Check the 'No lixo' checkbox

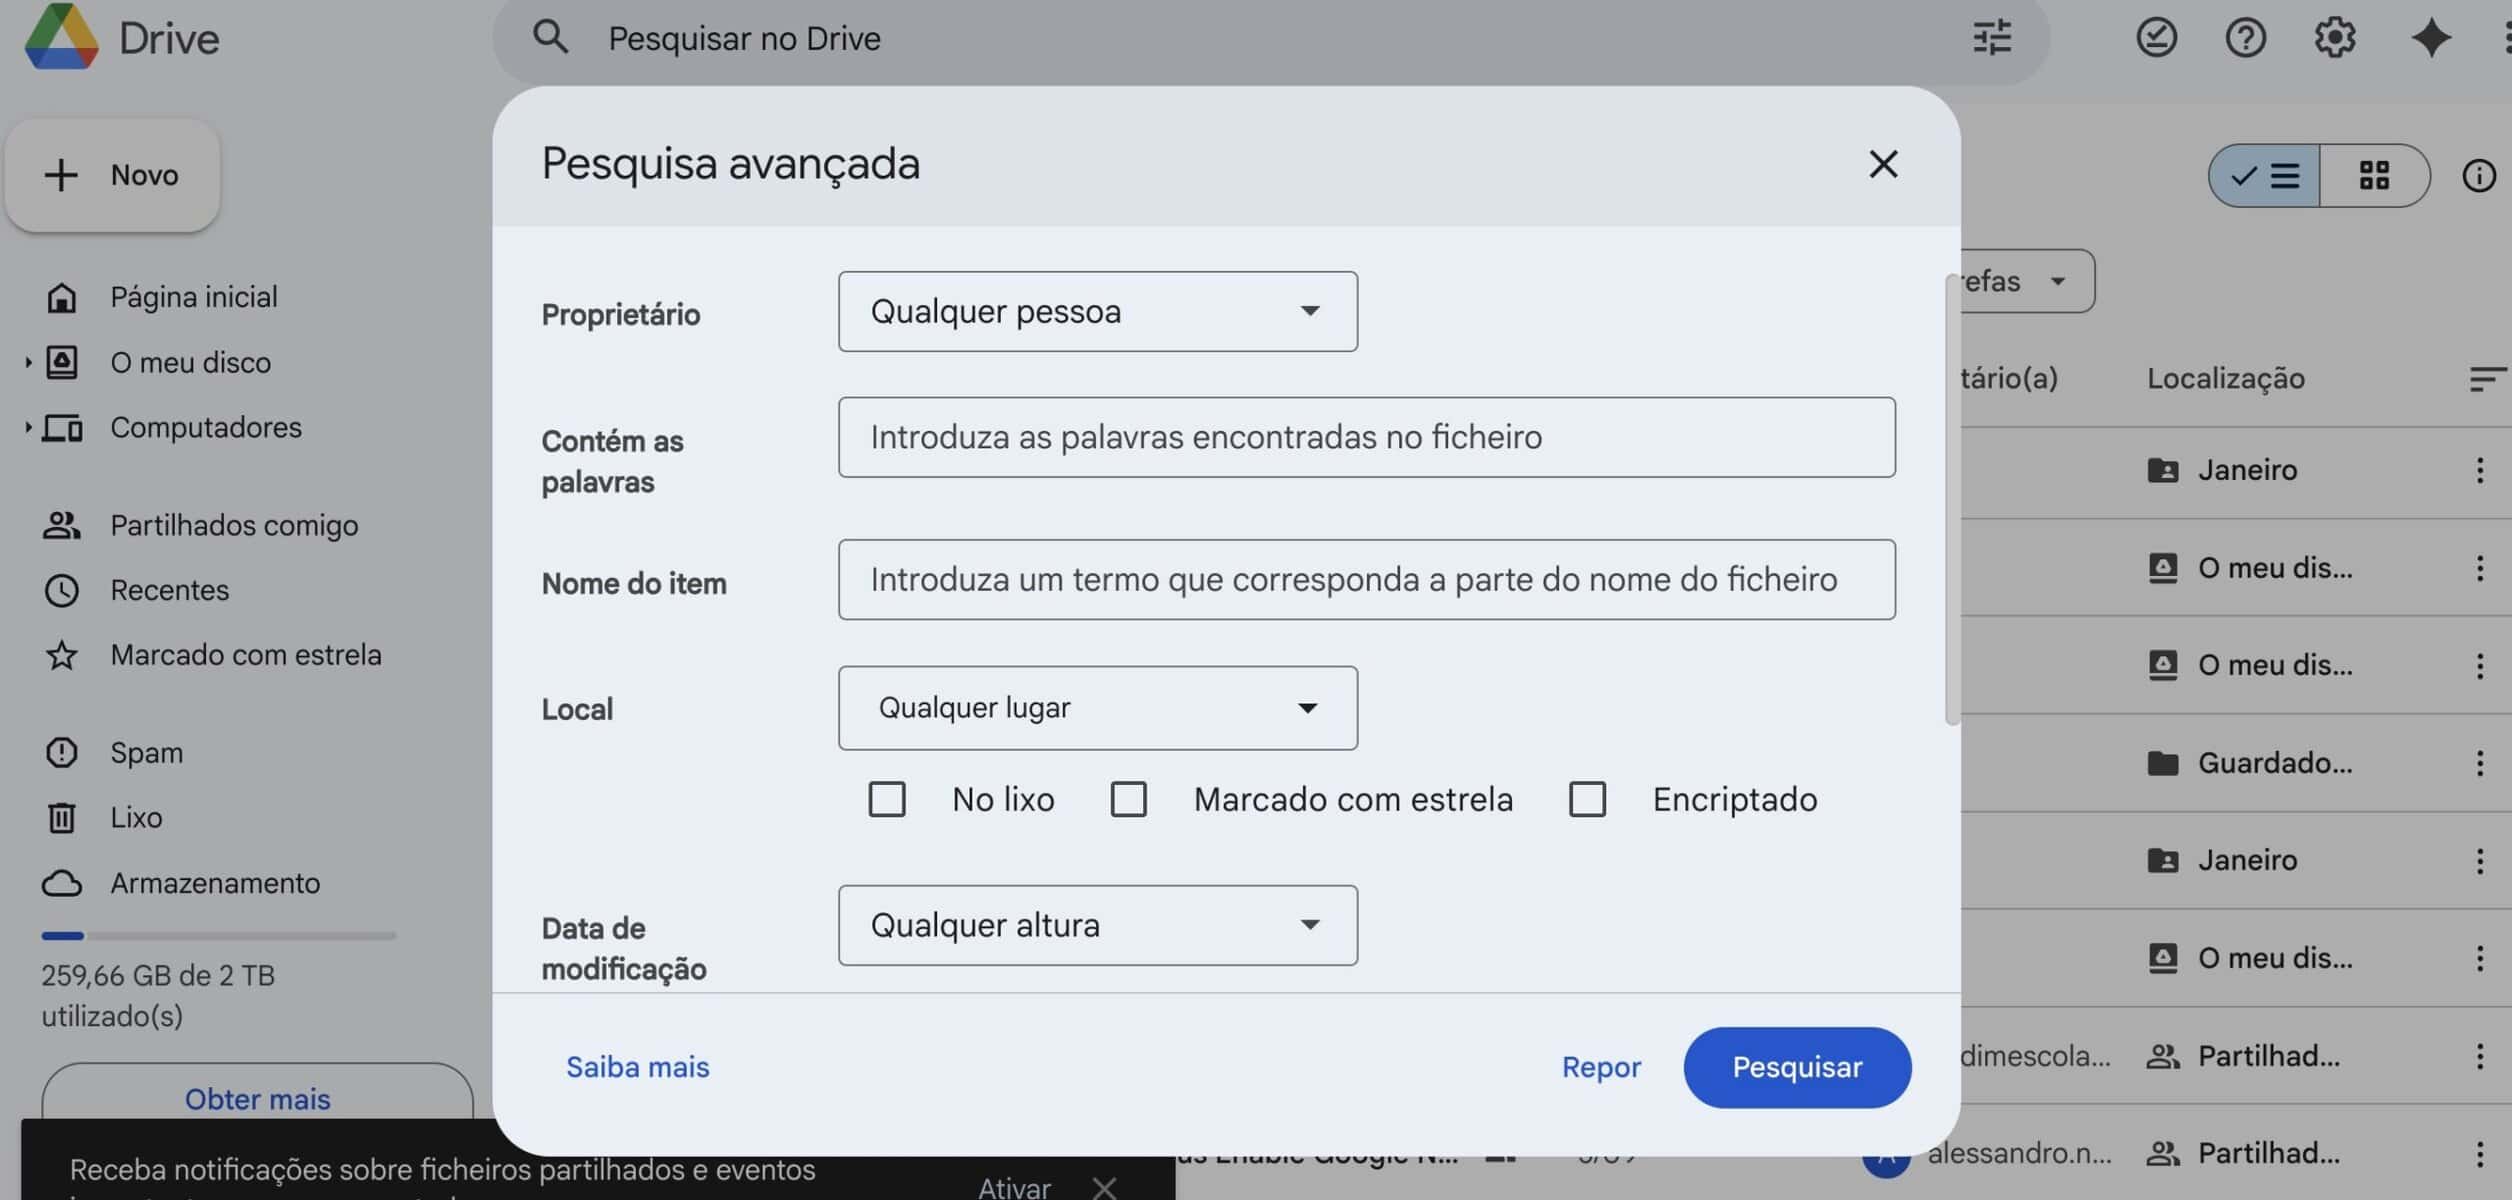pyautogui.click(x=887, y=799)
